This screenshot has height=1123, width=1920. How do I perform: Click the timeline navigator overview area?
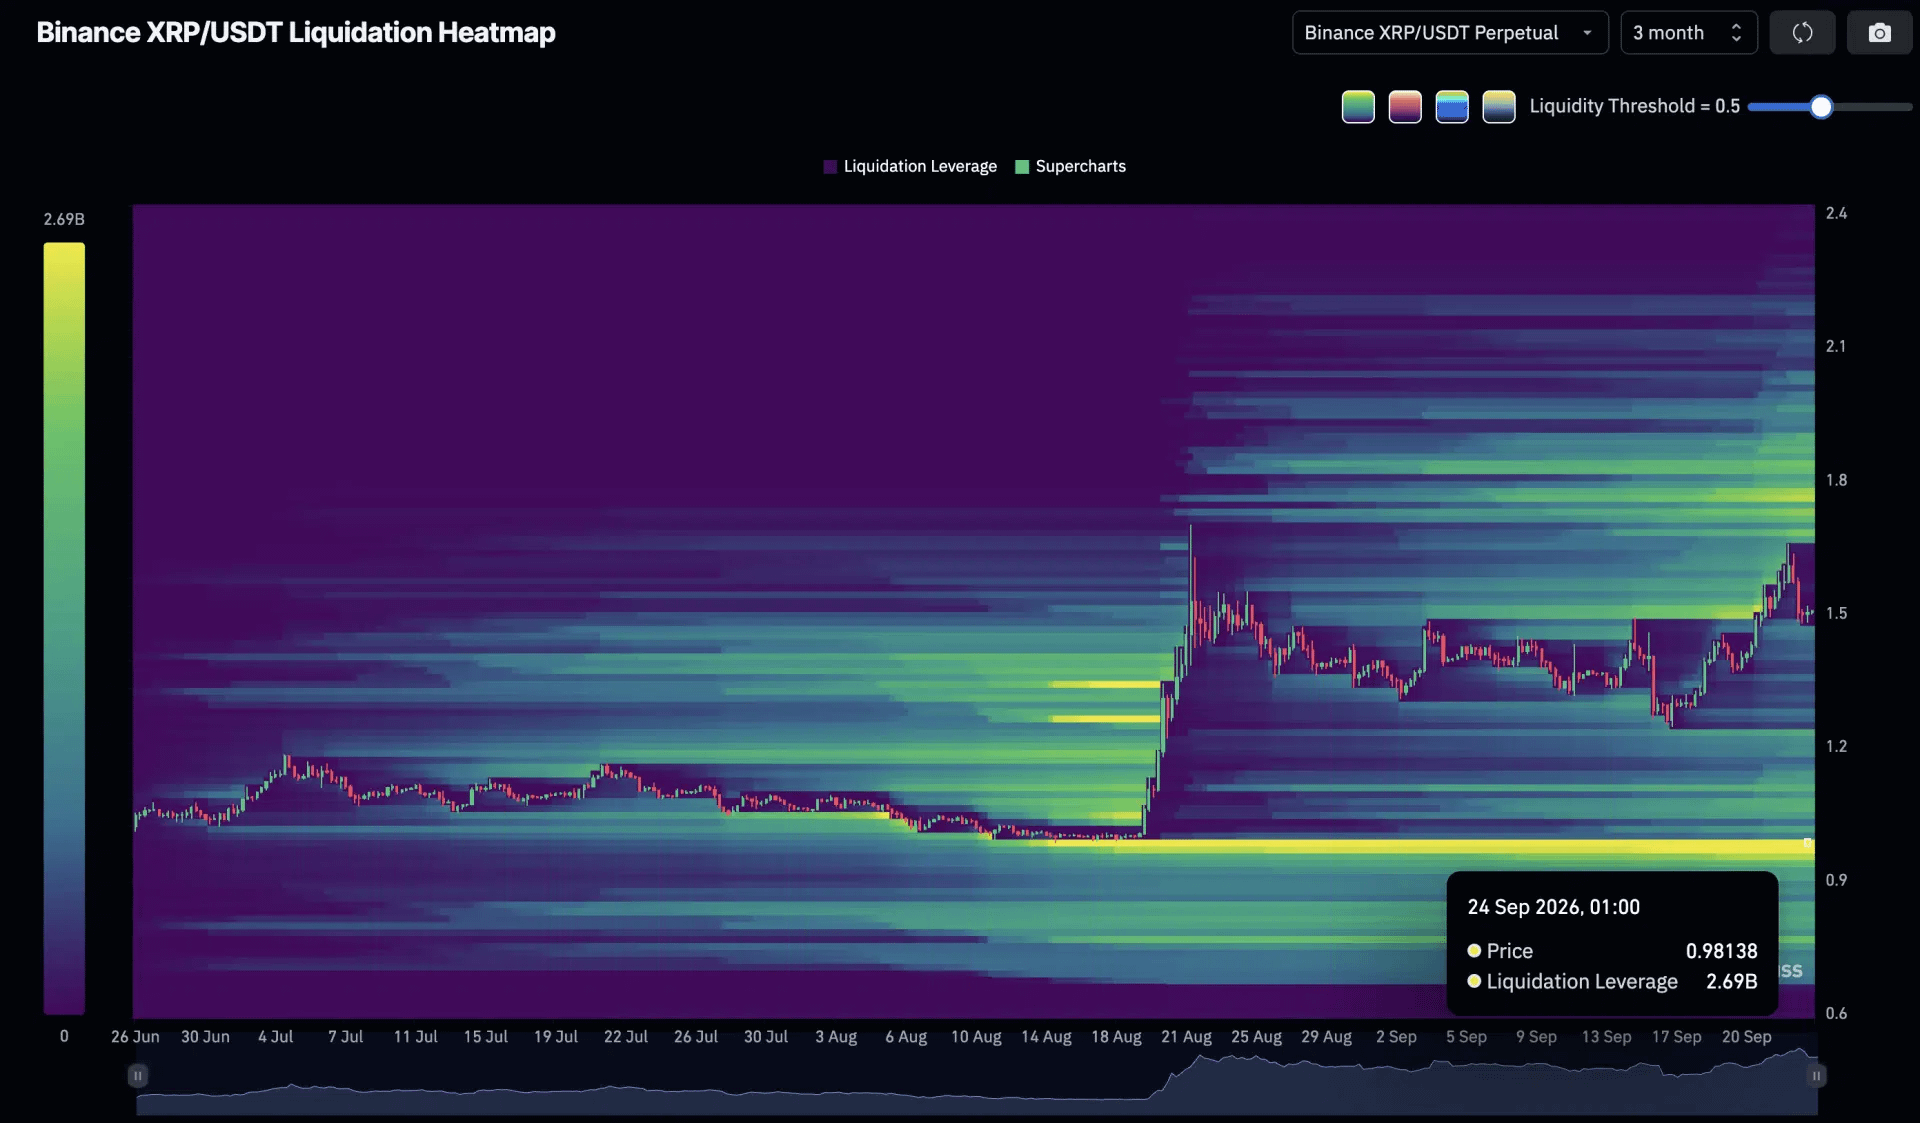(977, 1083)
